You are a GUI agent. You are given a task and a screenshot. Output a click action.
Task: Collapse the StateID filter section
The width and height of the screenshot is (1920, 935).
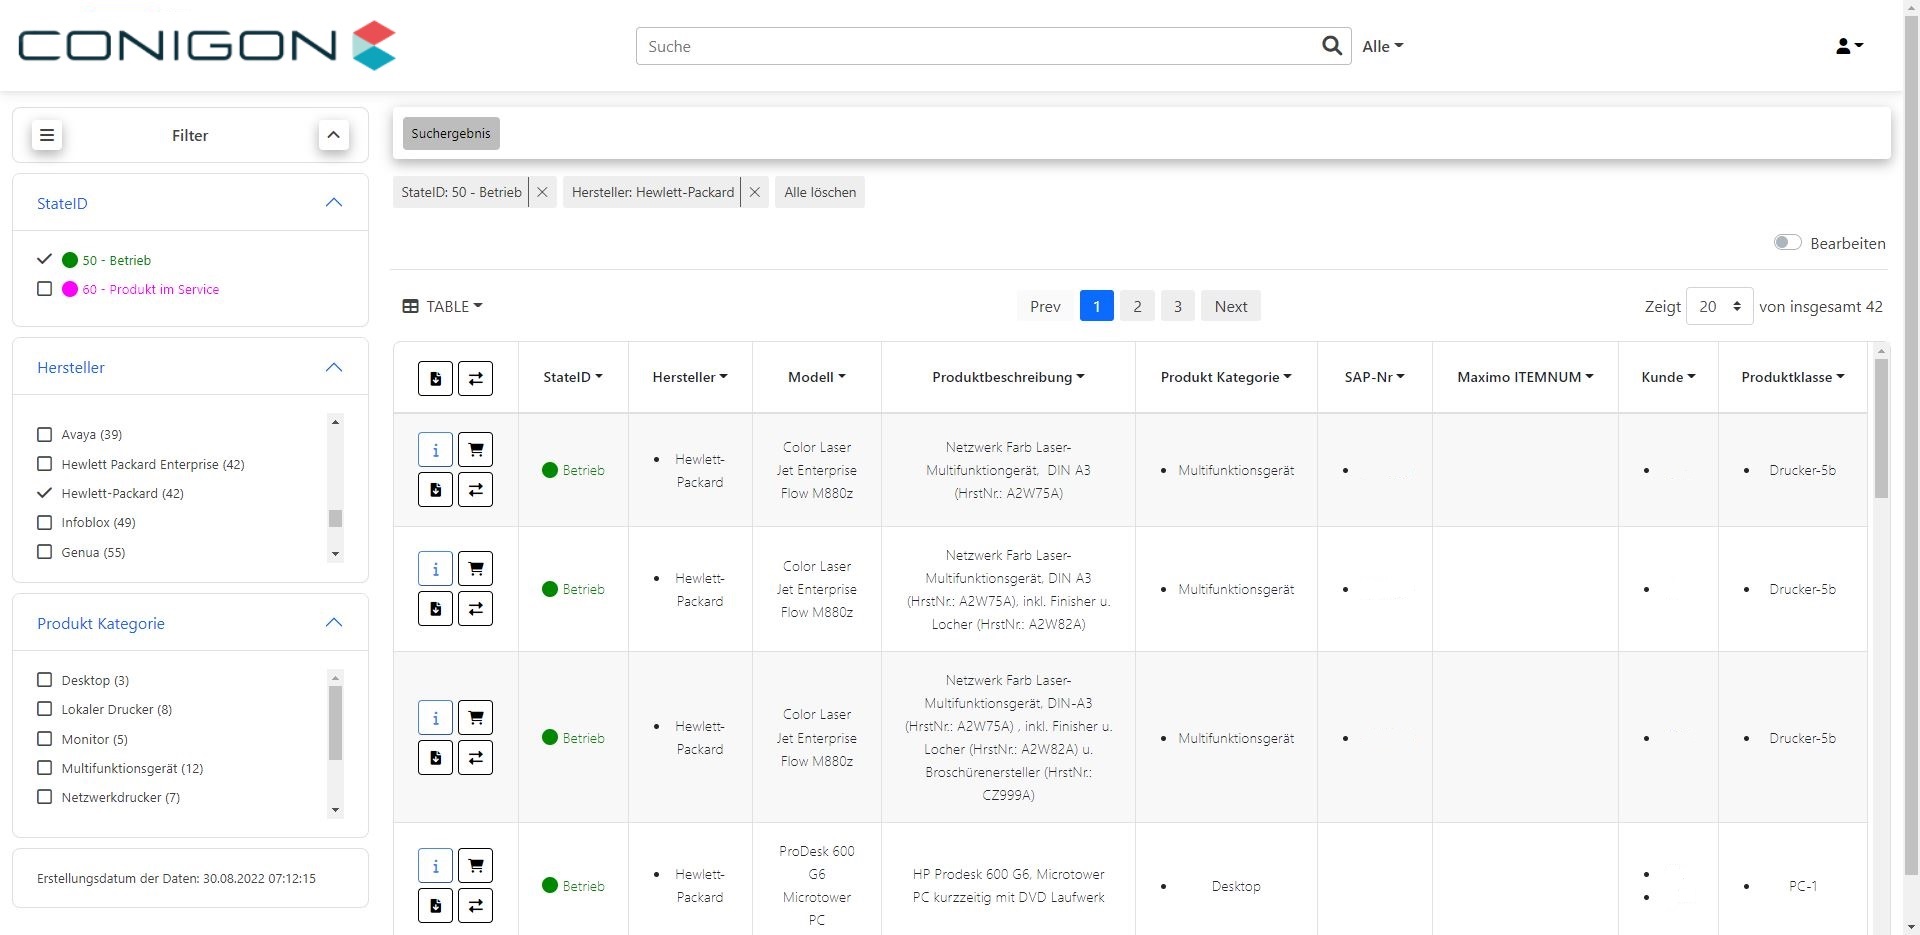(334, 203)
